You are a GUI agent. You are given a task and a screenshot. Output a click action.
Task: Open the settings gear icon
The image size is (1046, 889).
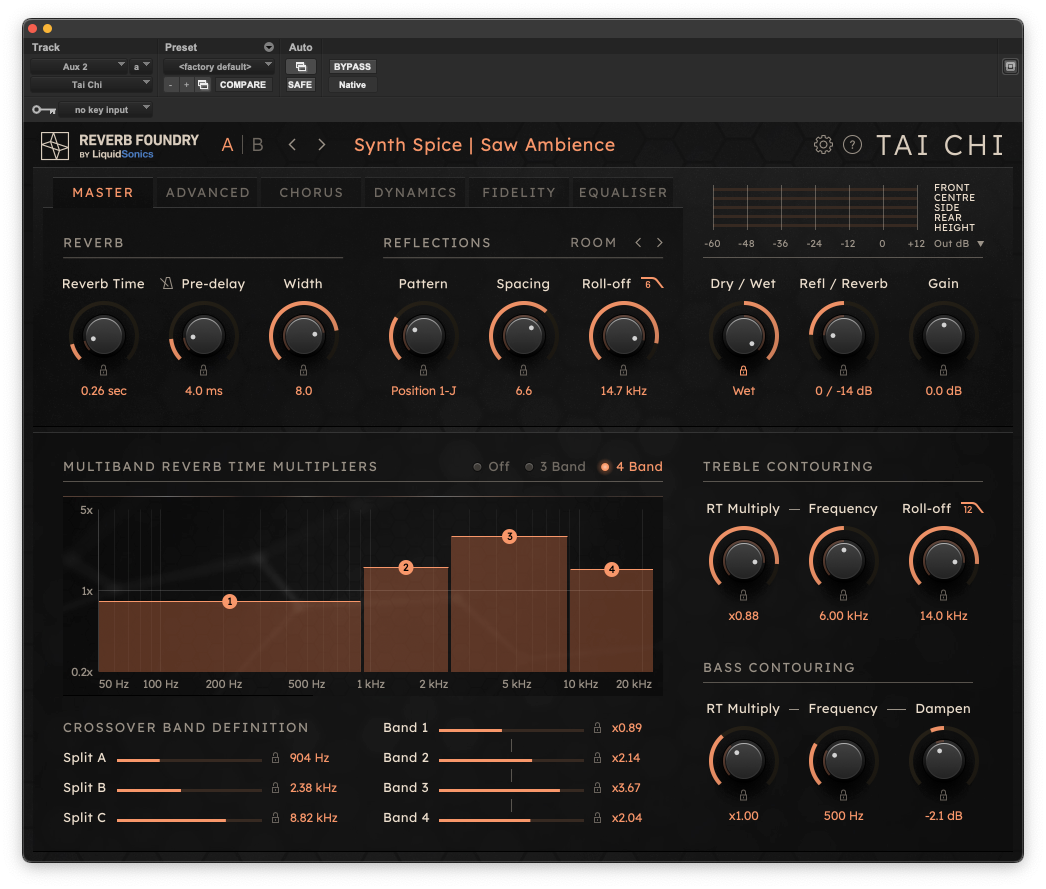click(823, 145)
